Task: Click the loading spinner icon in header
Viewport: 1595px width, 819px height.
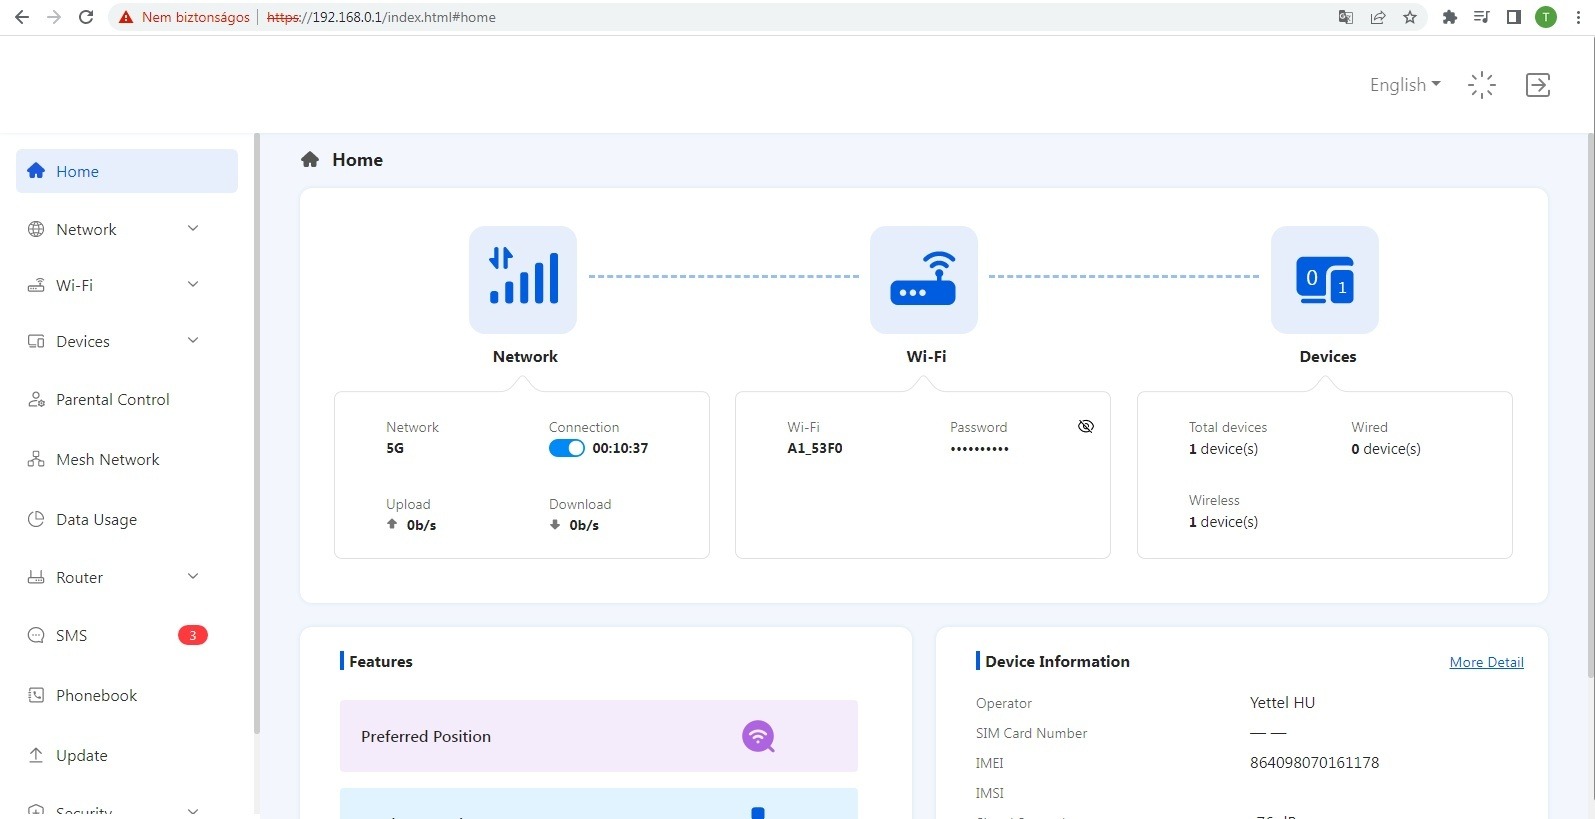Action: [1482, 85]
